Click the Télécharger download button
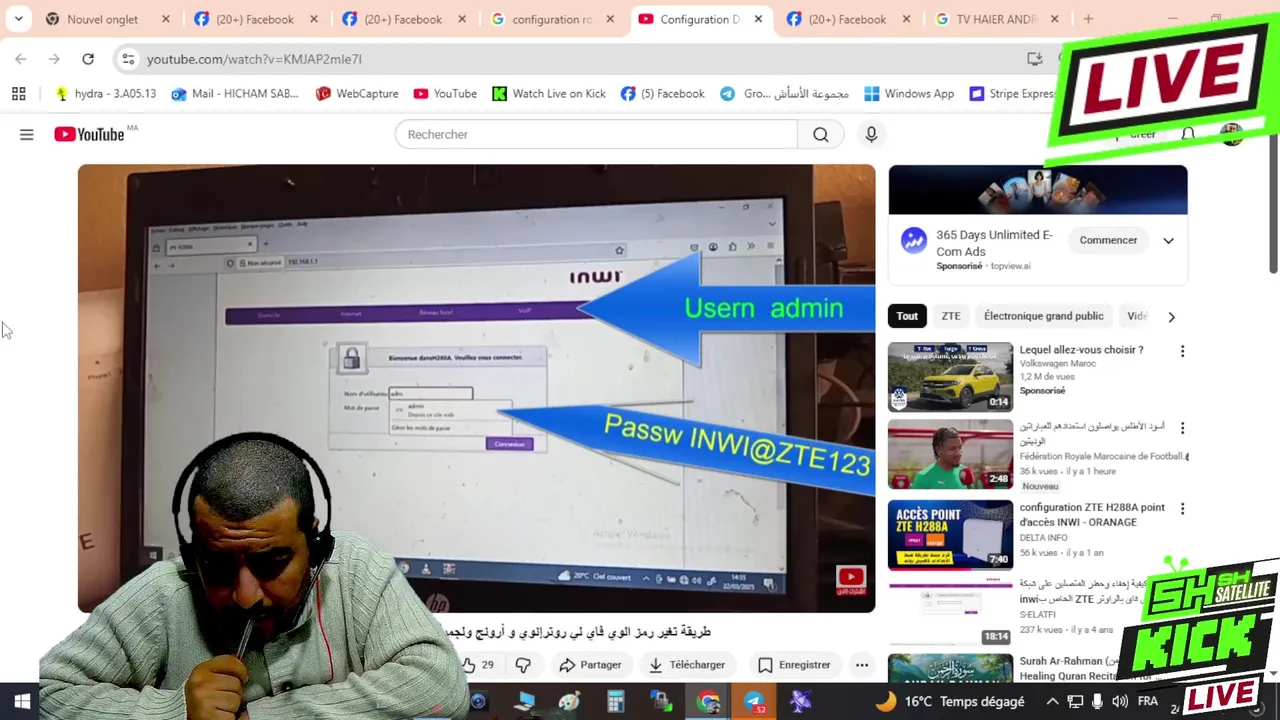The height and width of the screenshot is (720, 1280). [687, 665]
